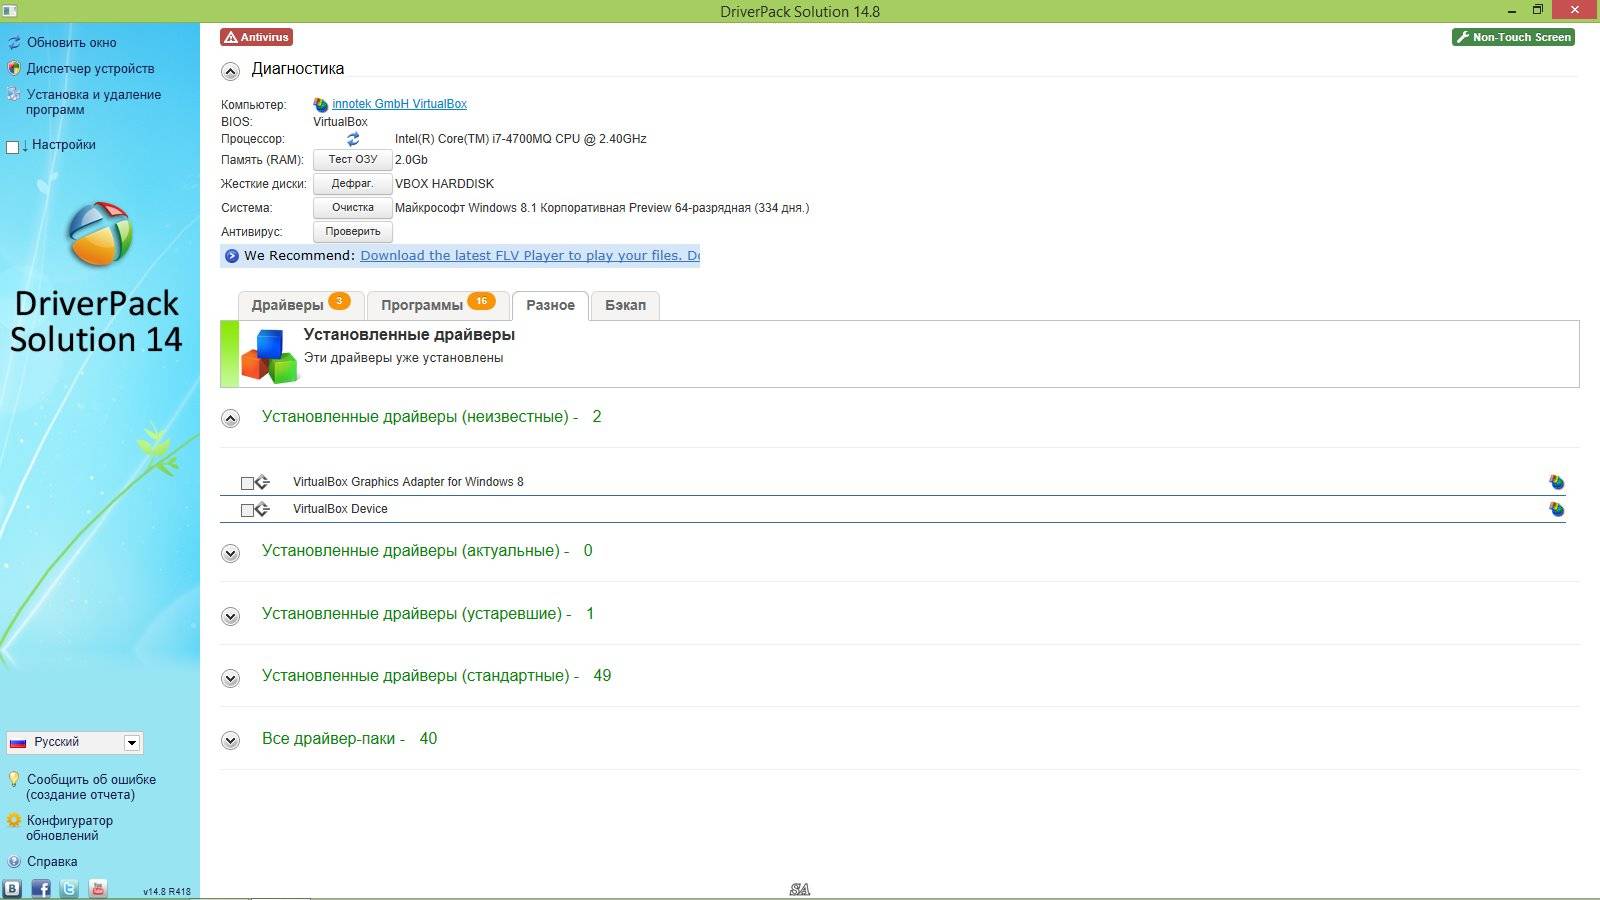Click the blue arrow recommendation icon
This screenshot has width=1600, height=900.
232,256
